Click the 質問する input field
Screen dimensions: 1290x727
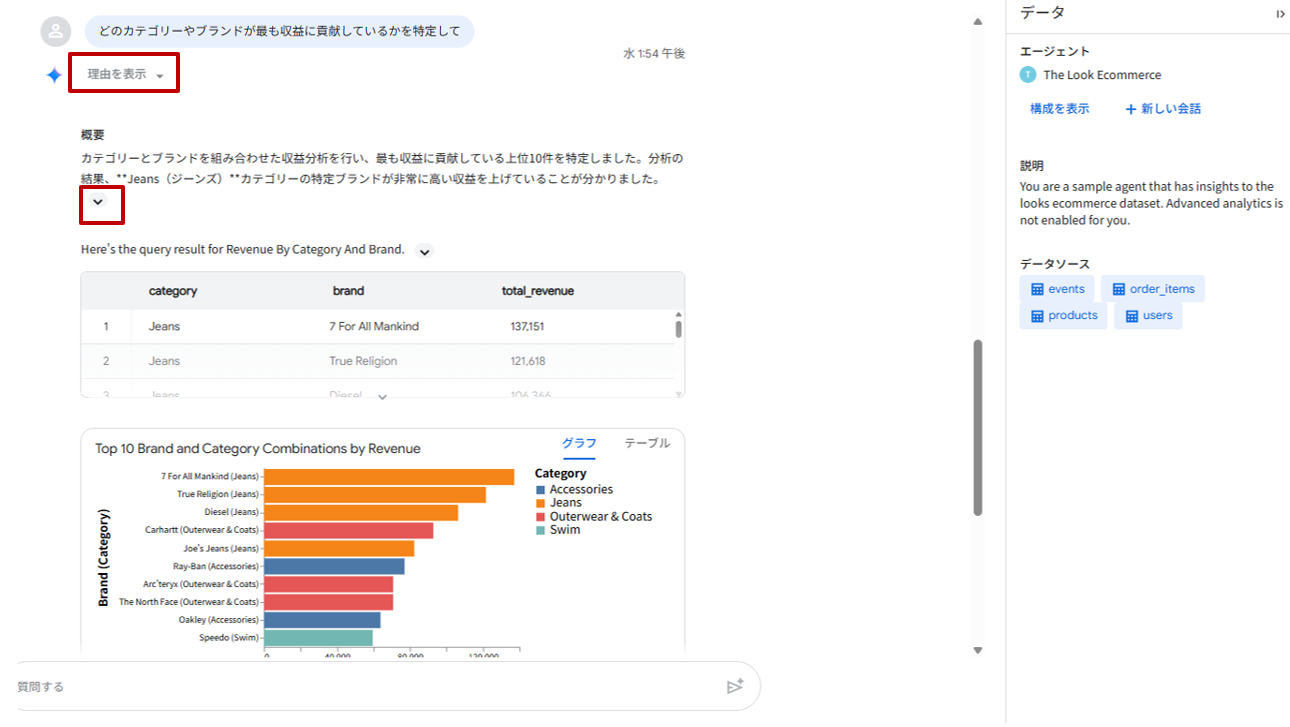360,686
